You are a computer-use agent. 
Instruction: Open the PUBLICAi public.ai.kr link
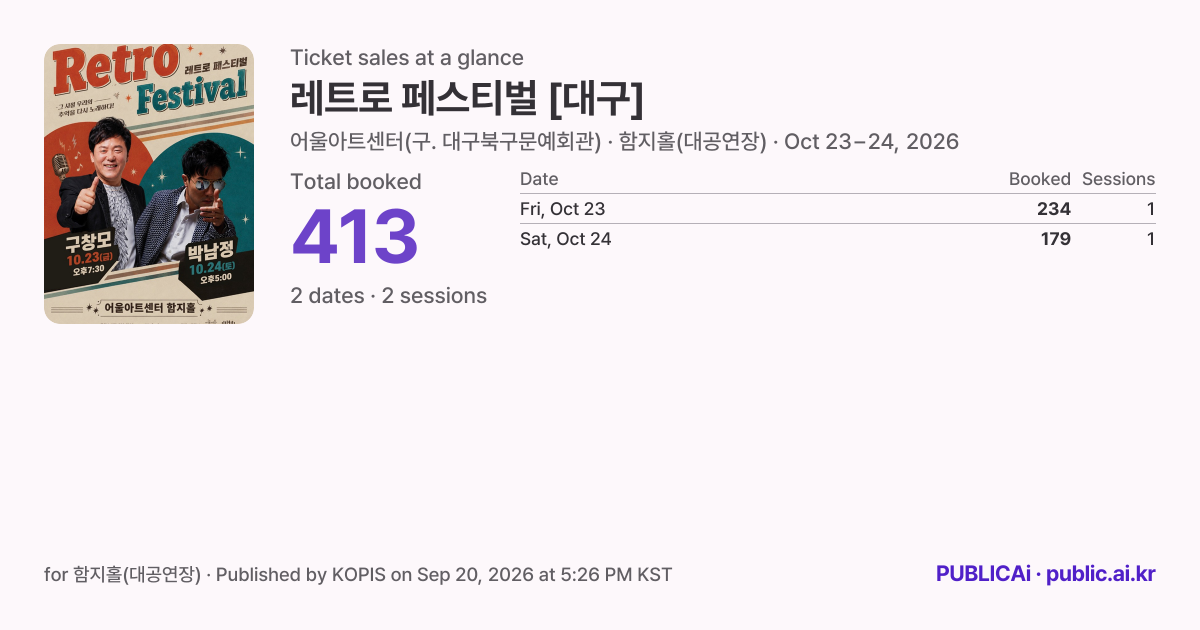(1045, 574)
